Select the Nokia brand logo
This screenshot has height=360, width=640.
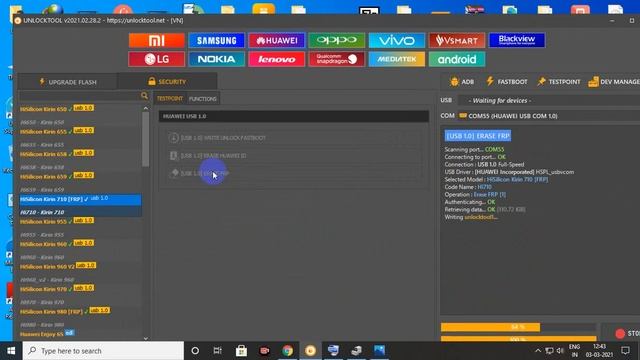[x=216, y=59]
